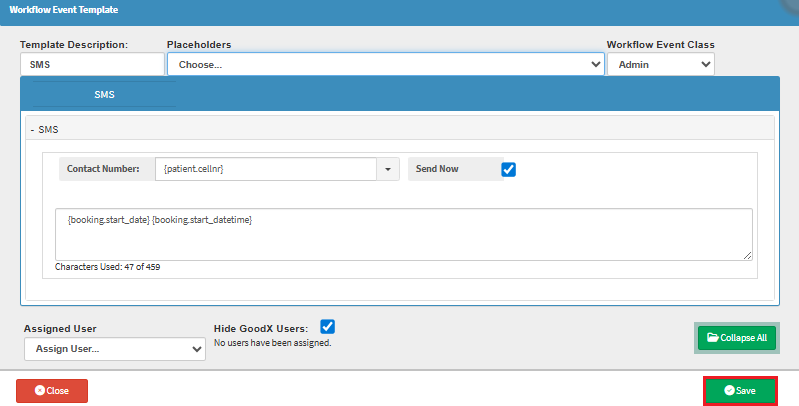Collapse the '- SMS' section header
The height and width of the screenshot is (406, 799).
click(46, 130)
